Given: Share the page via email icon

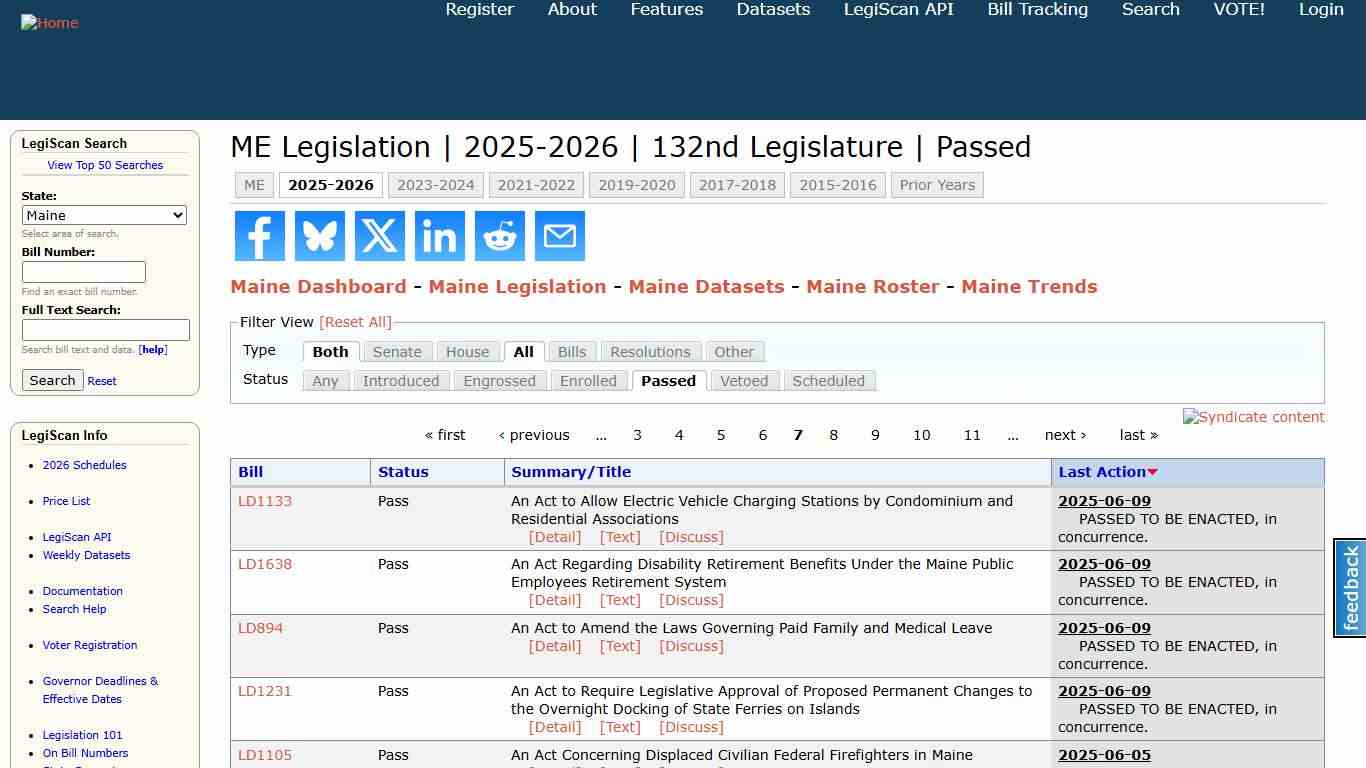Looking at the screenshot, I should pyautogui.click(x=559, y=236).
